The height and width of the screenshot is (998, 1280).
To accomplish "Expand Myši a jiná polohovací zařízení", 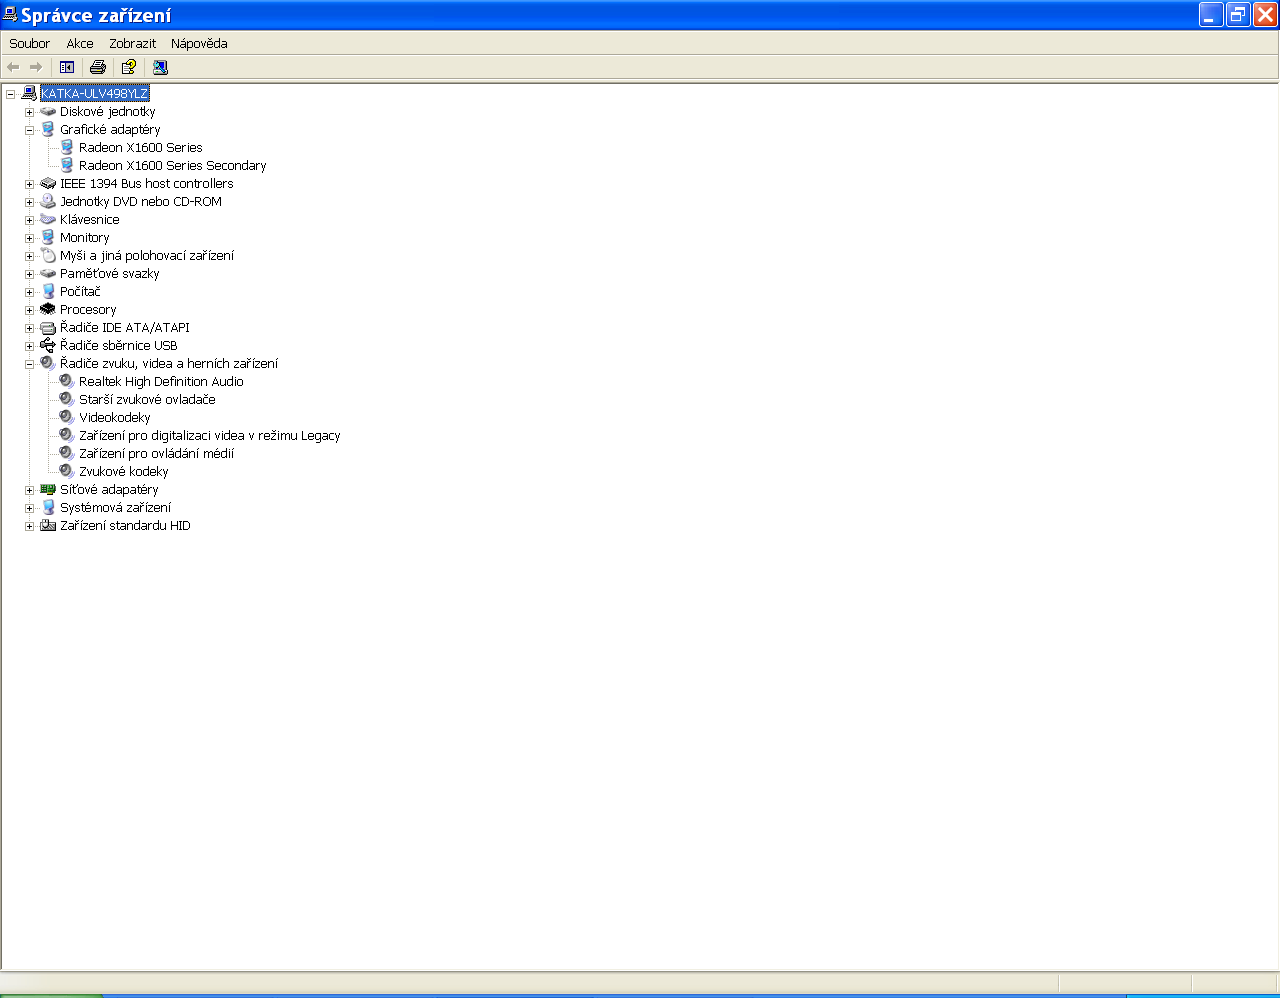I will click(29, 256).
